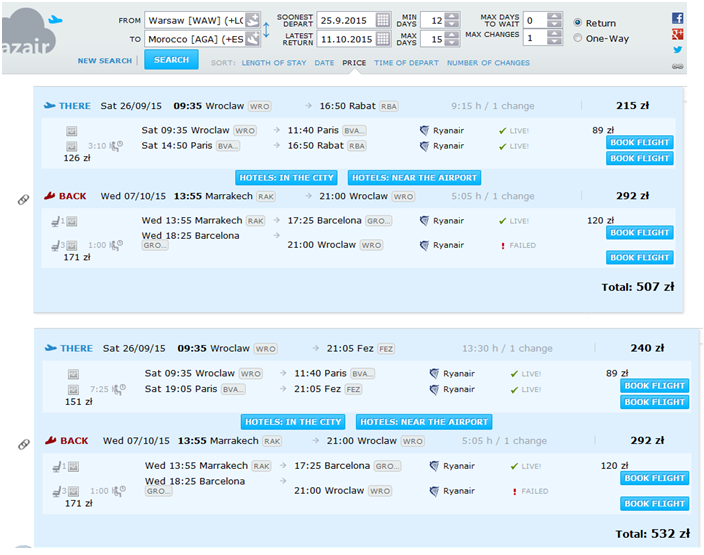Sort results by Length of Stay
This screenshot has height=555, width=704.
coord(274,63)
